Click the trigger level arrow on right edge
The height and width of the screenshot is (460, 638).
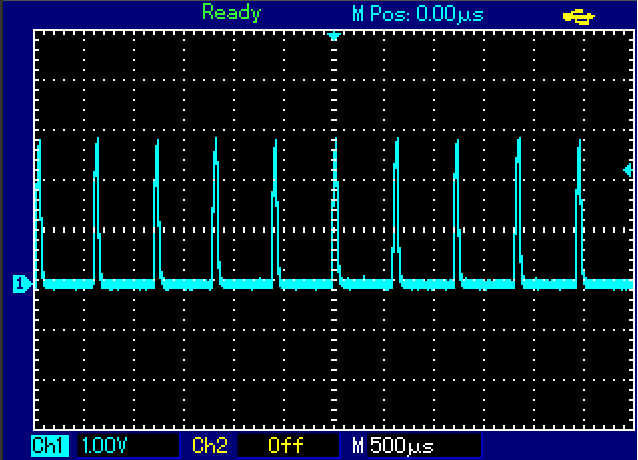[628, 170]
